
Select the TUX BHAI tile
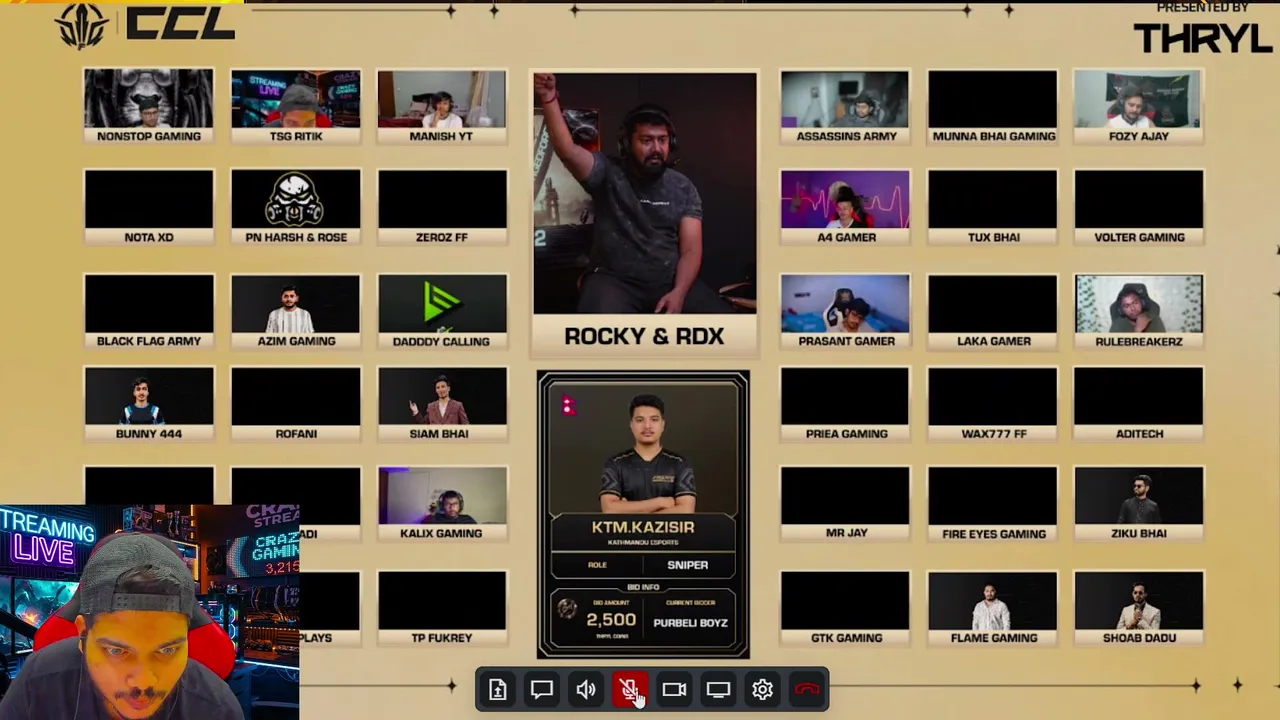993,207
